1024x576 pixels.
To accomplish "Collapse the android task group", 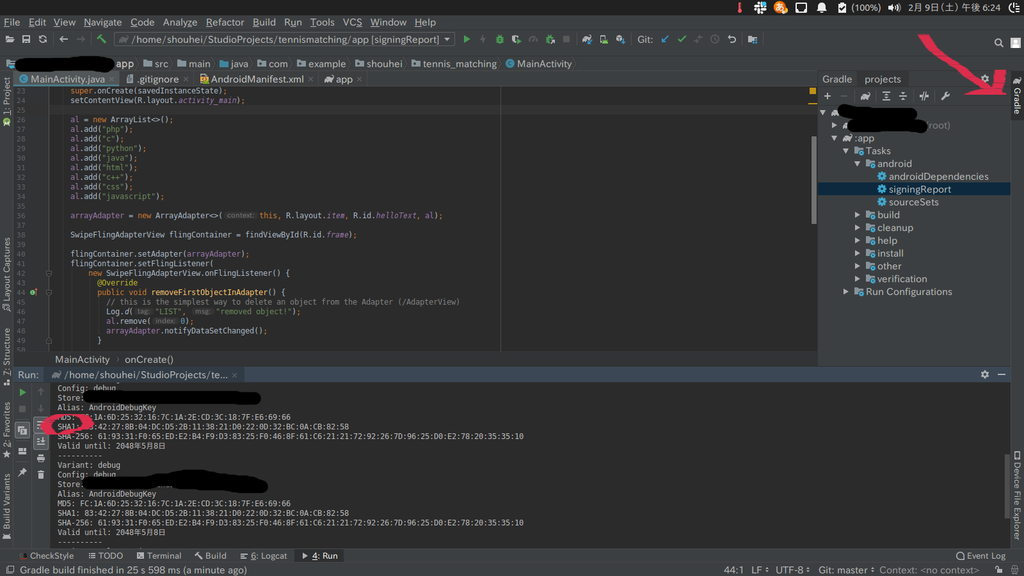I will coord(858,164).
